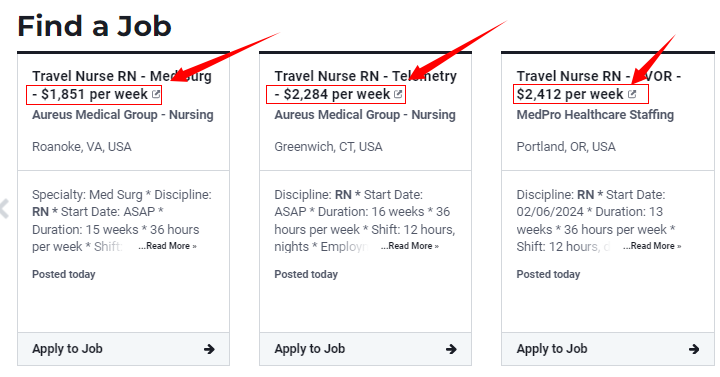The image size is (720, 377).
Task: Apply to Job for Roanoke, VA listing
Action: (124, 349)
